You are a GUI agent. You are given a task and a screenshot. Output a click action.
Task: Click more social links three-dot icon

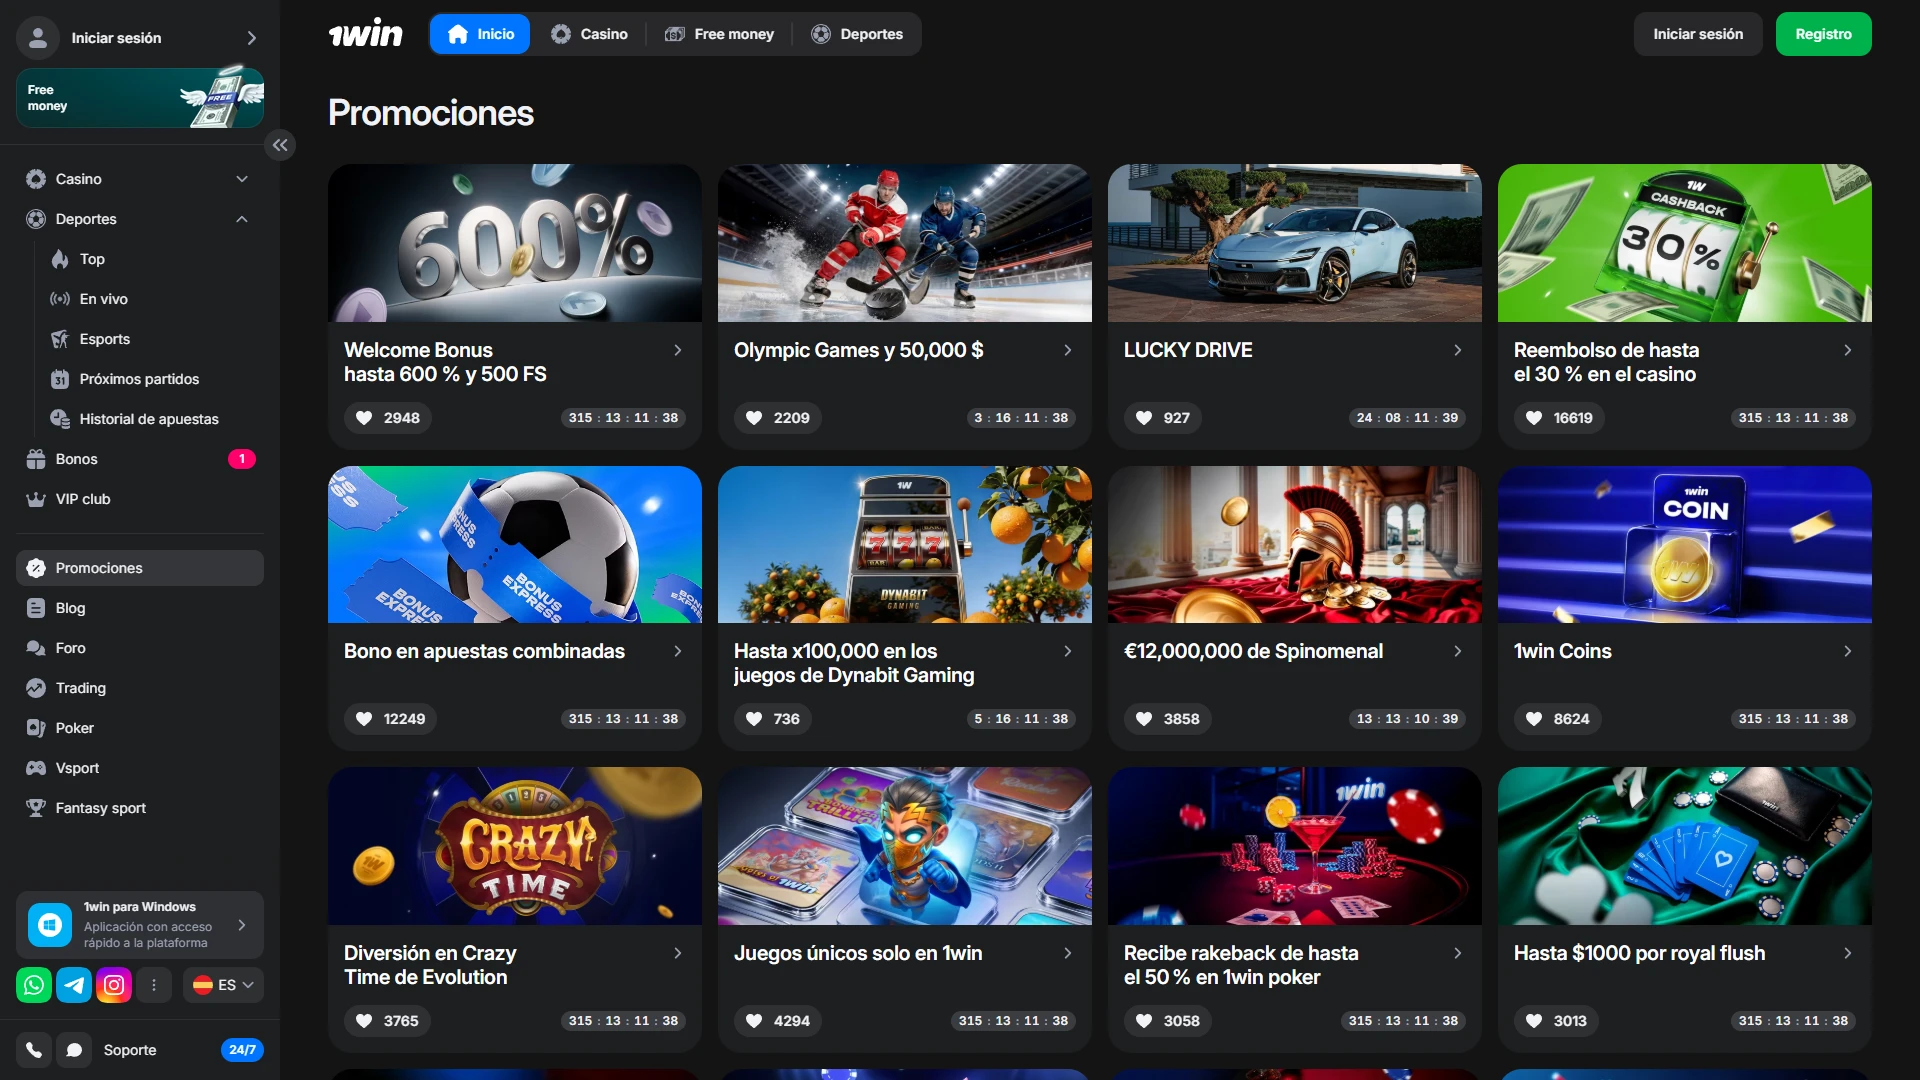click(x=154, y=985)
